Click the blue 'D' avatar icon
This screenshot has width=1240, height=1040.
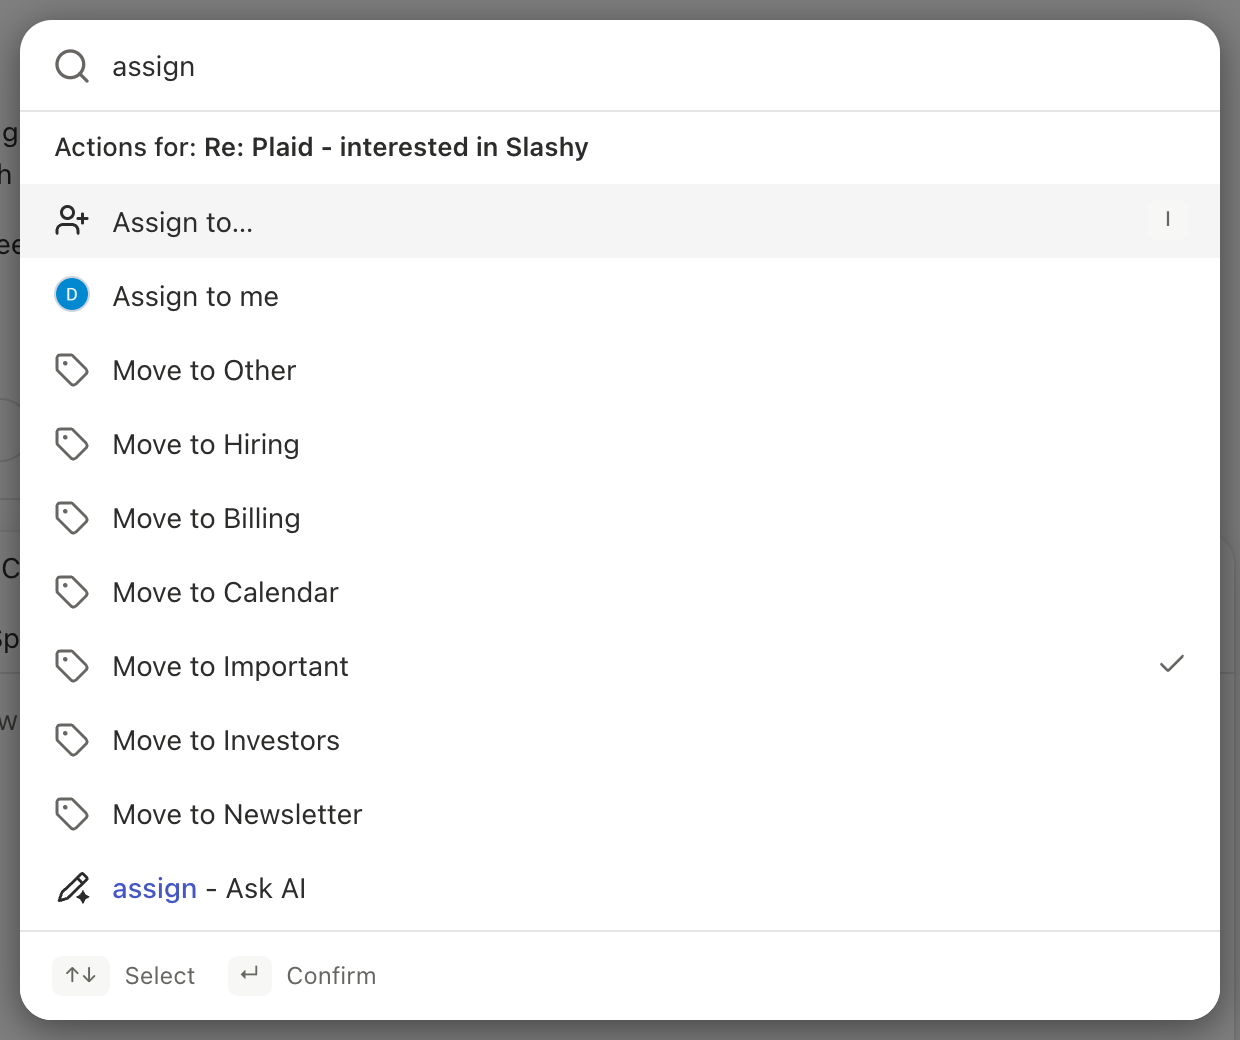72,295
